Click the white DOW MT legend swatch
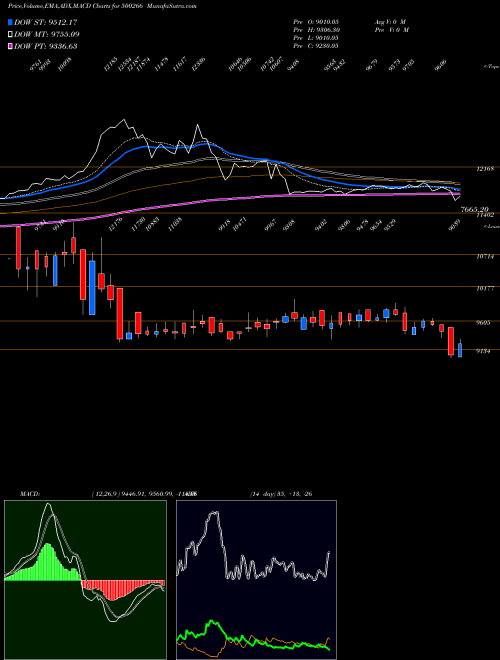The image size is (500, 660). pos(11,34)
